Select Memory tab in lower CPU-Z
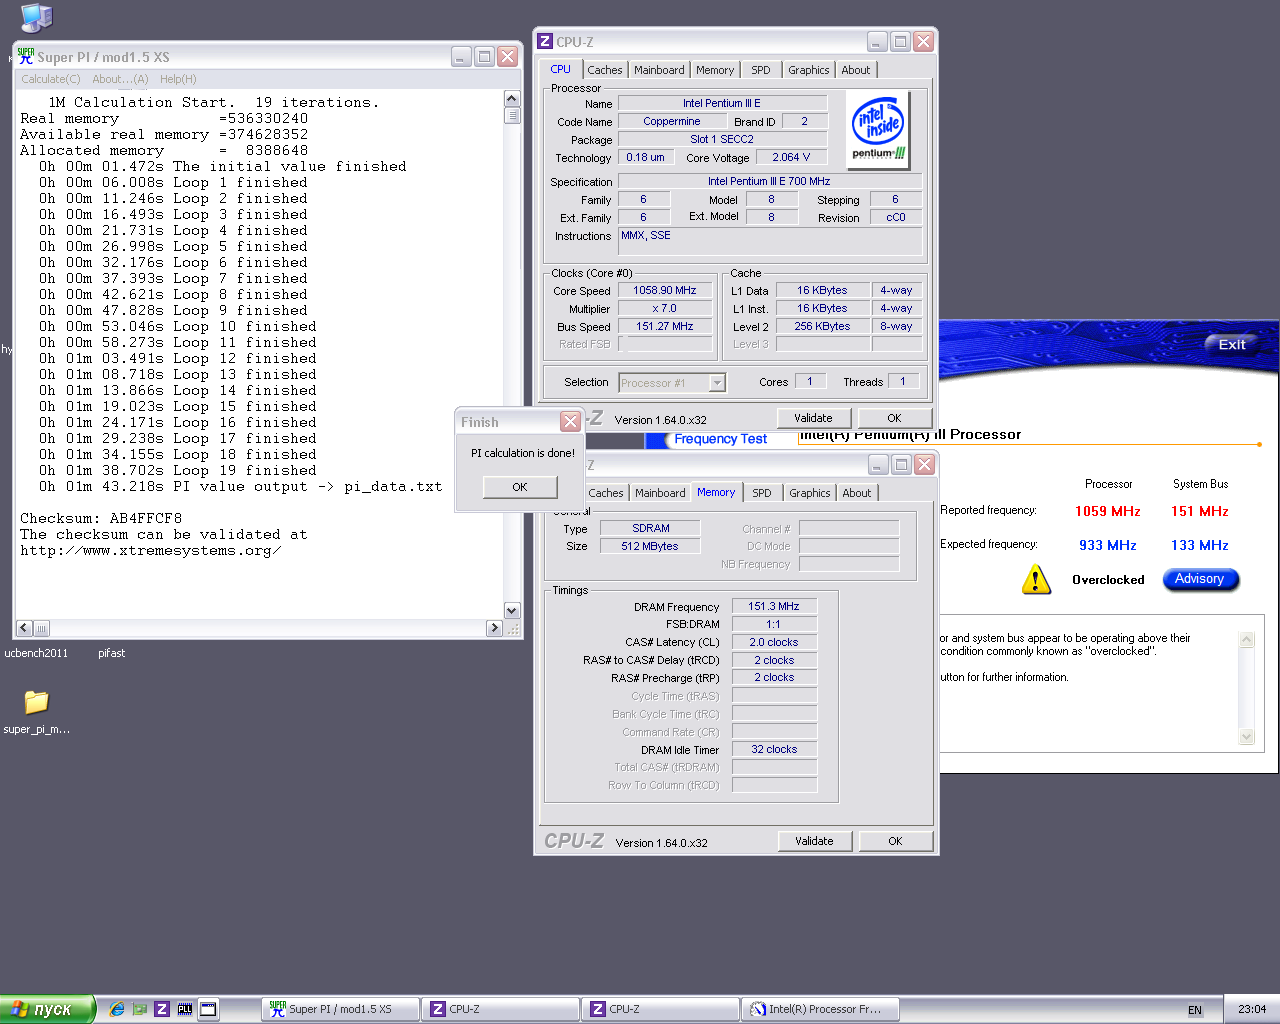This screenshot has height=1024, width=1280. (x=716, y=492)
